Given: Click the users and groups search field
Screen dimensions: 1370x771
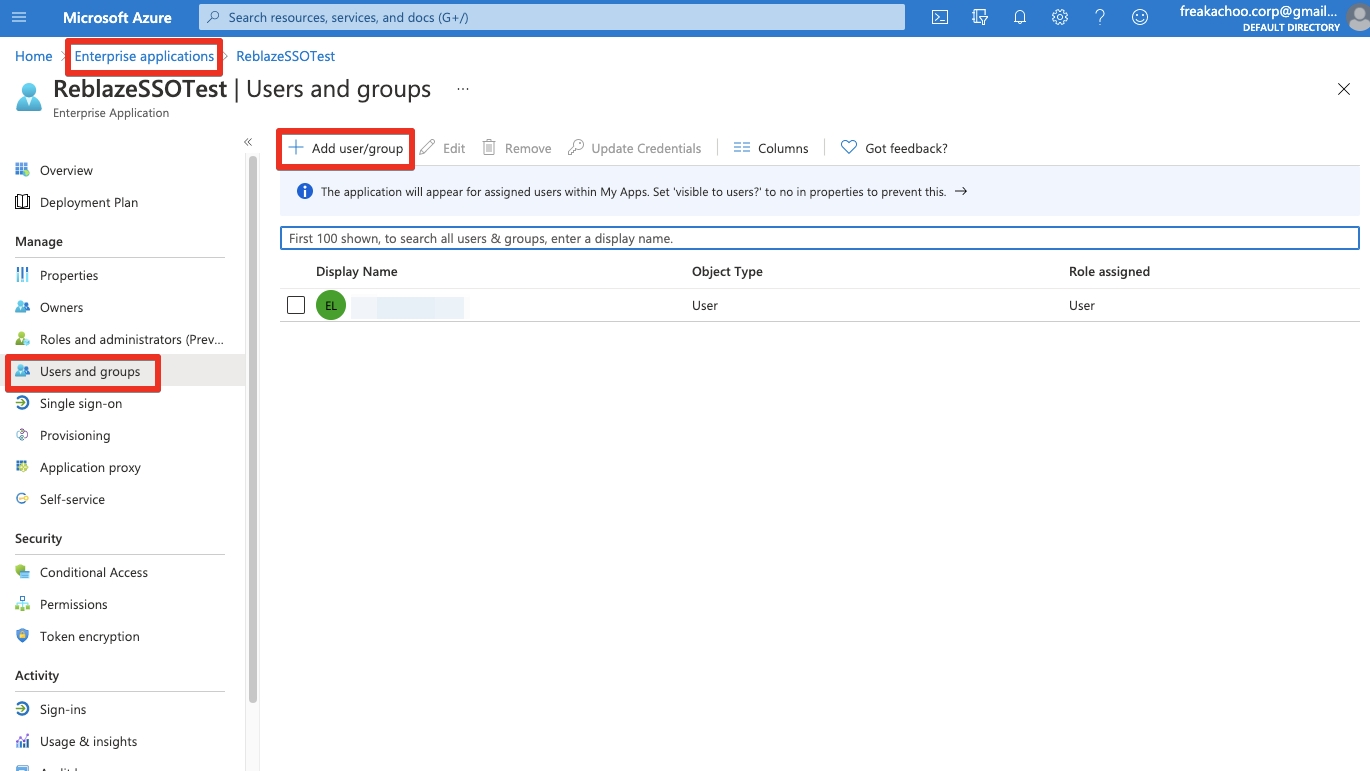Looking at the screenshot, I should point(819,238).
